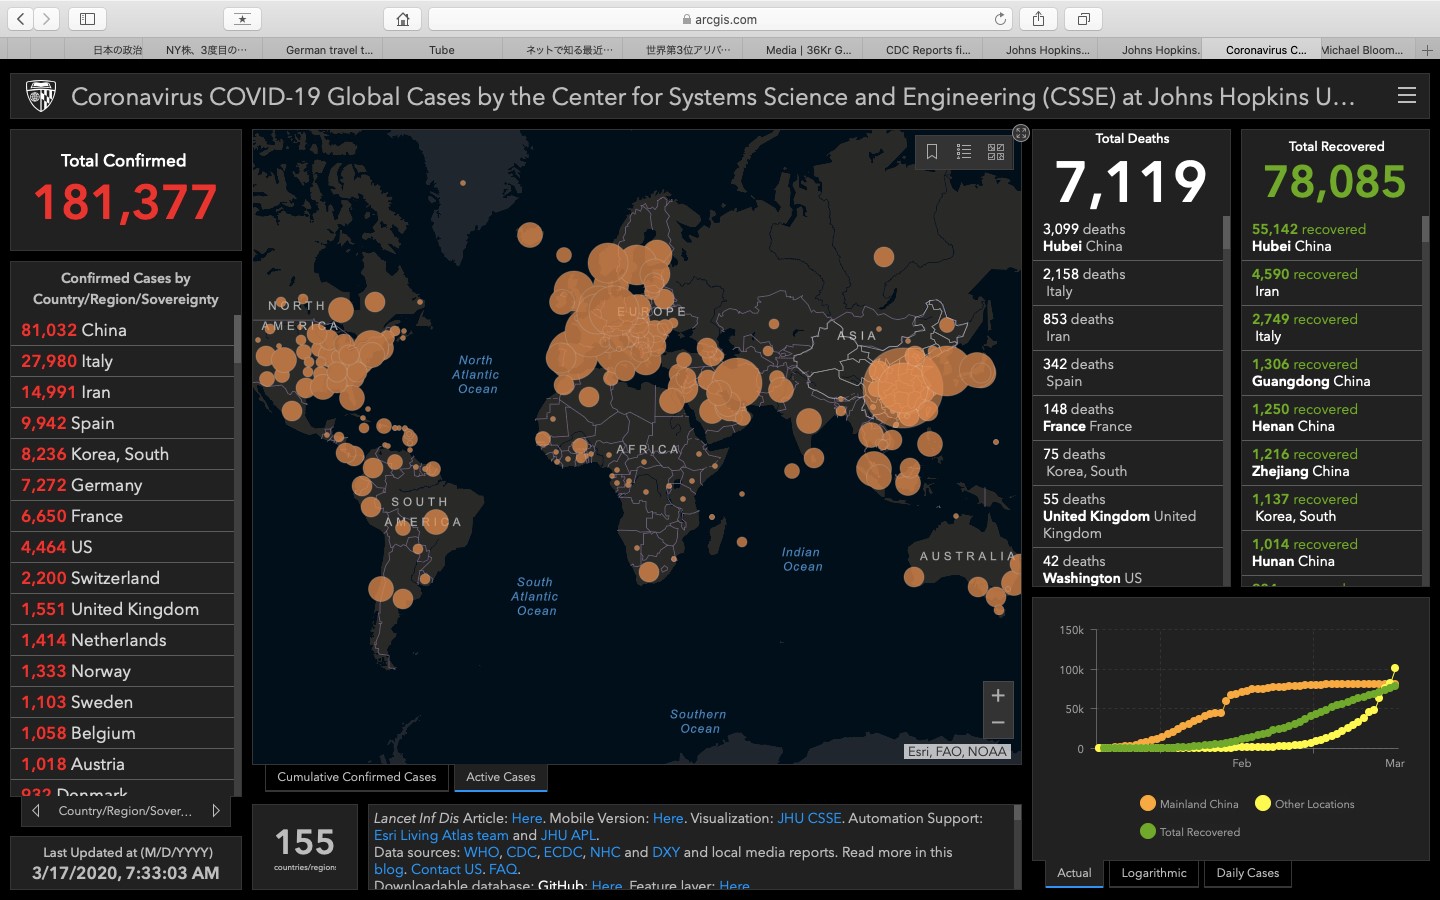Go back with Safari's back arrow
The height and width of the screenshot is (900, 1440).
[21, 19]
